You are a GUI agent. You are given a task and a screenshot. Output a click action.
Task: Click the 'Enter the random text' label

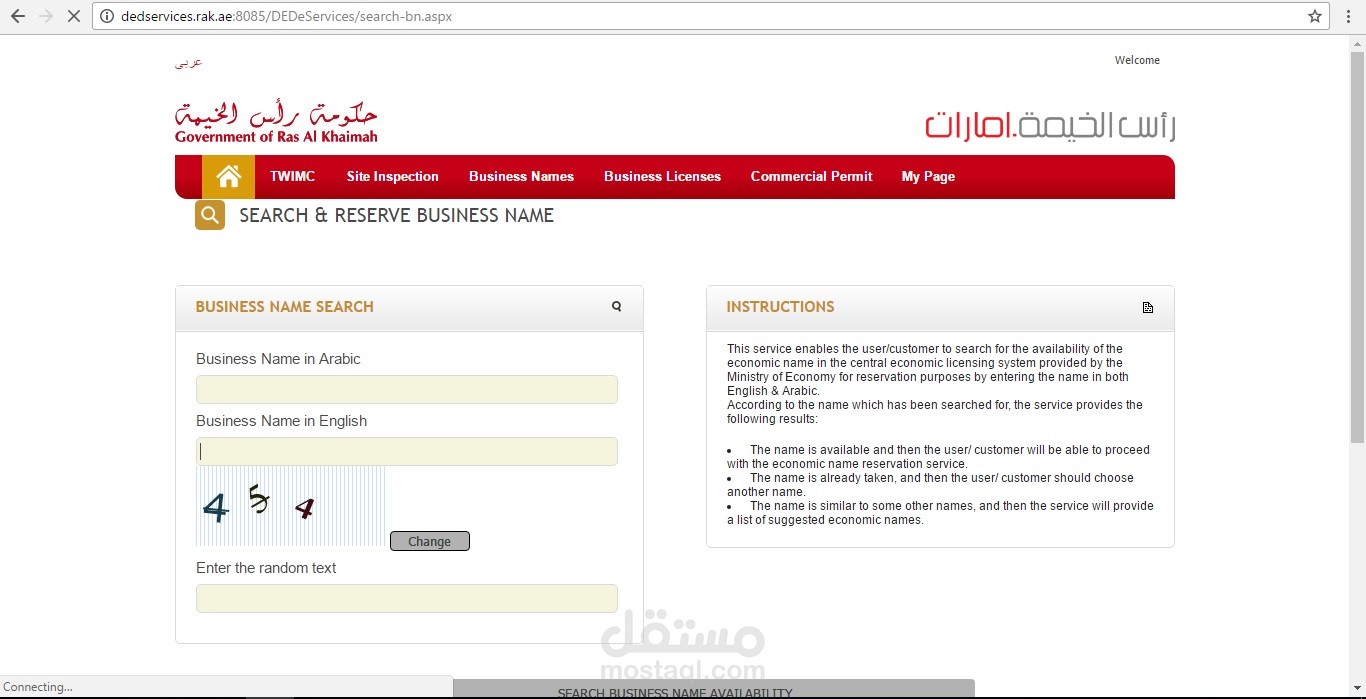pyautogui.click(x=266, y=568)
